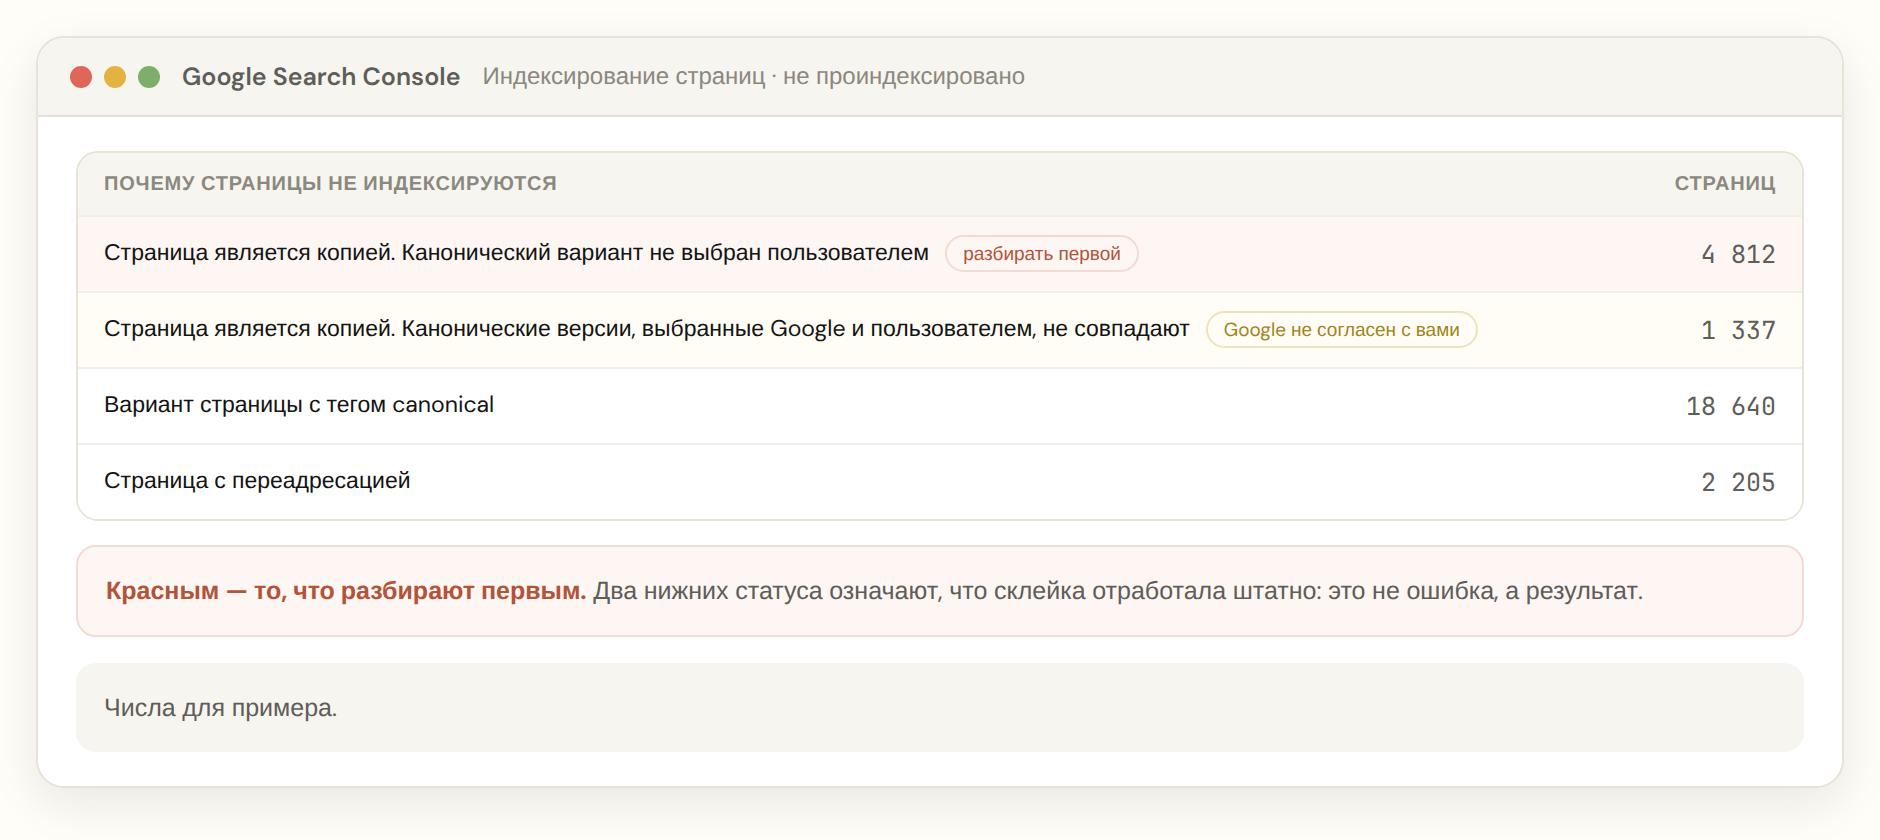Click the sentence starting 'Два нижних статуса означают'
Viewport: 1880px width, 840px height.
pyautogui.click(x=1118, y=591)
